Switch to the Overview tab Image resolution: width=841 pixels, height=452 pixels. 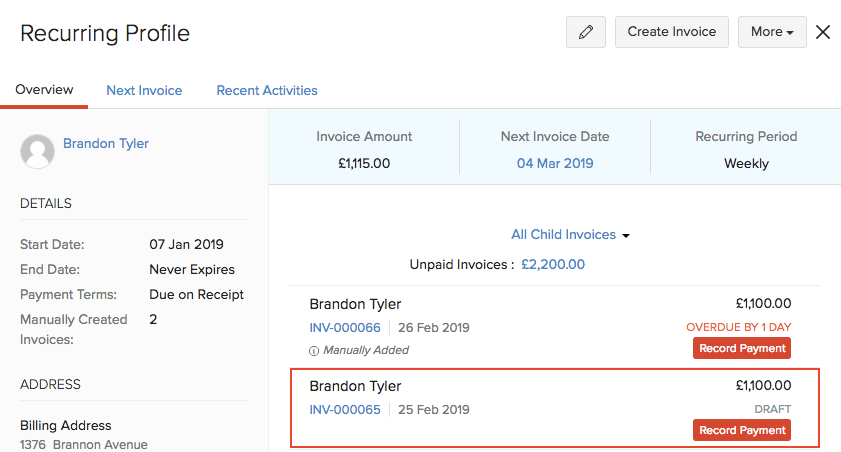[44, 90]
